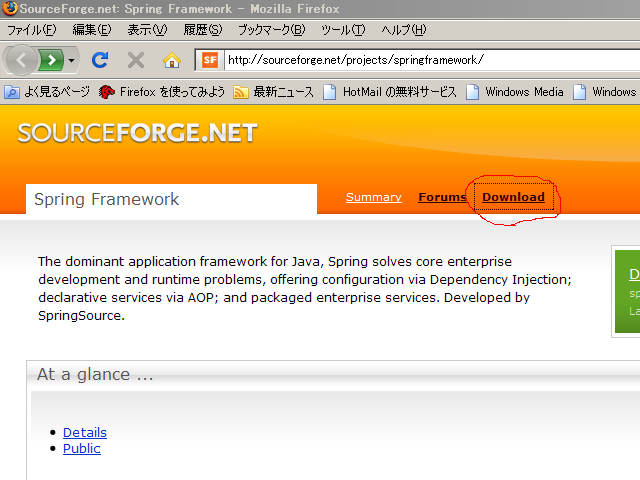Open the history dropdown beside Forward

pyautogui.click(x=71, y=60)
